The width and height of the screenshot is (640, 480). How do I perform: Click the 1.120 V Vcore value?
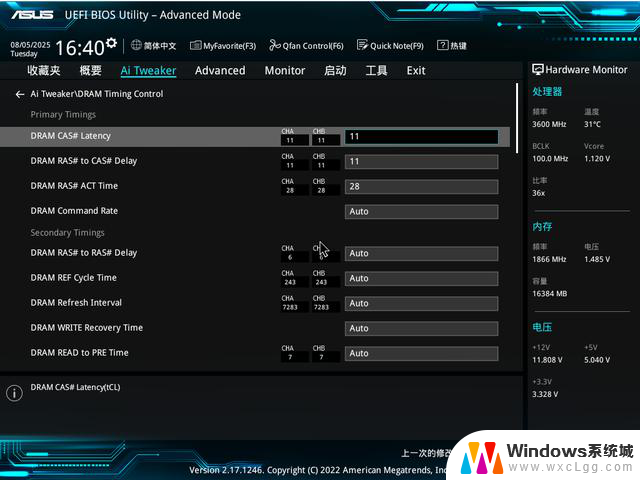pyautogui.click(x=597, y=159)
